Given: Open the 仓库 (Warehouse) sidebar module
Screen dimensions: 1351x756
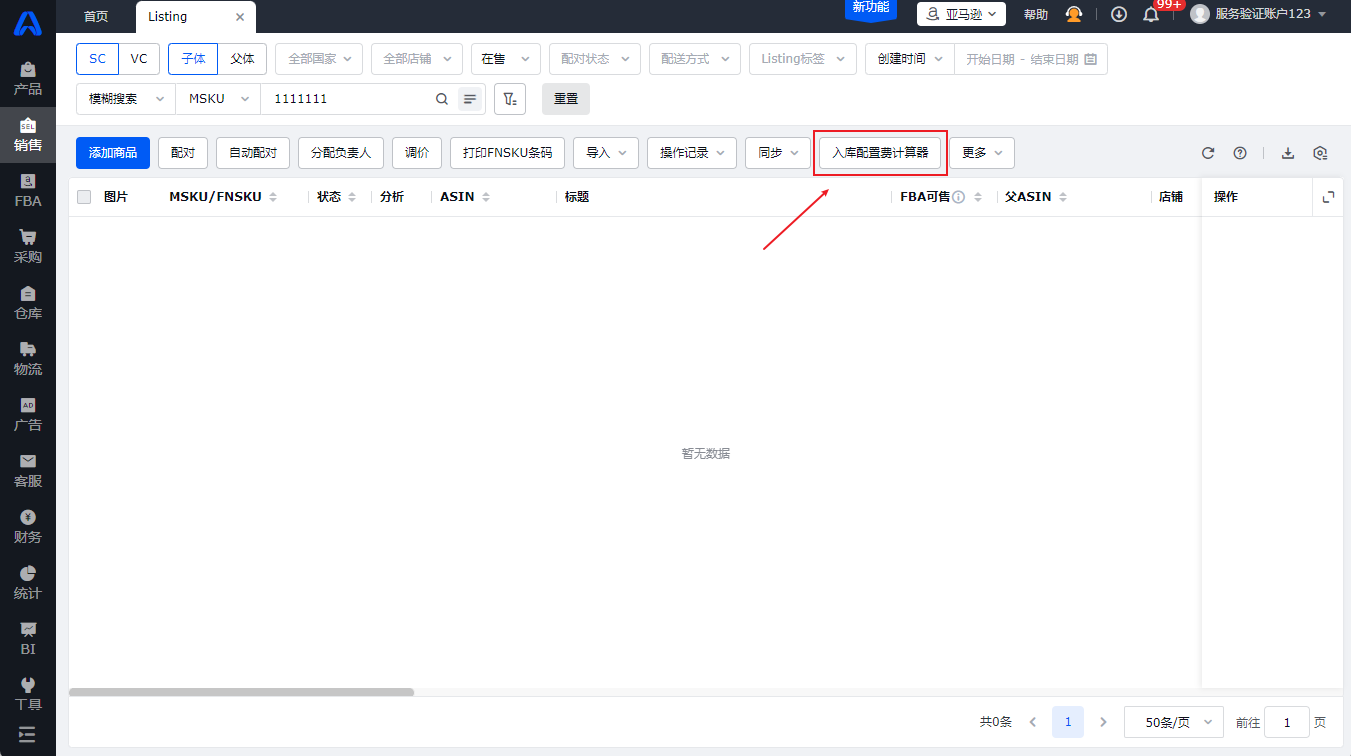Looking at the screenshot, I should (x=28, y=303).
